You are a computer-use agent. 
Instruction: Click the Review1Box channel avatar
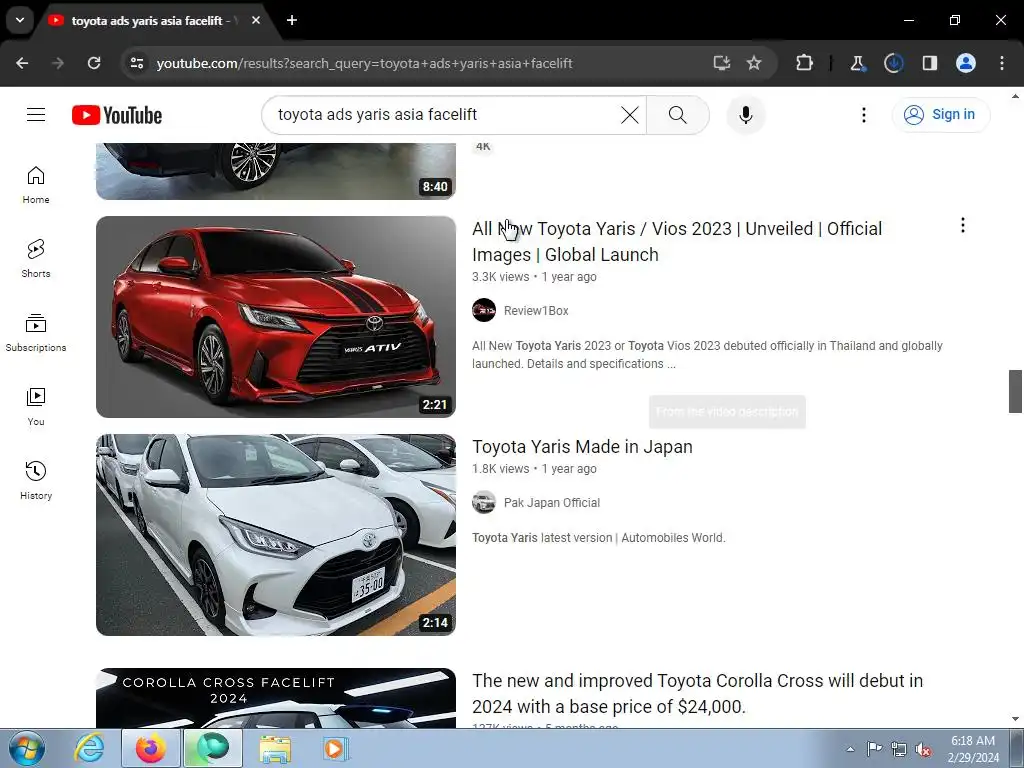(484, 310)
